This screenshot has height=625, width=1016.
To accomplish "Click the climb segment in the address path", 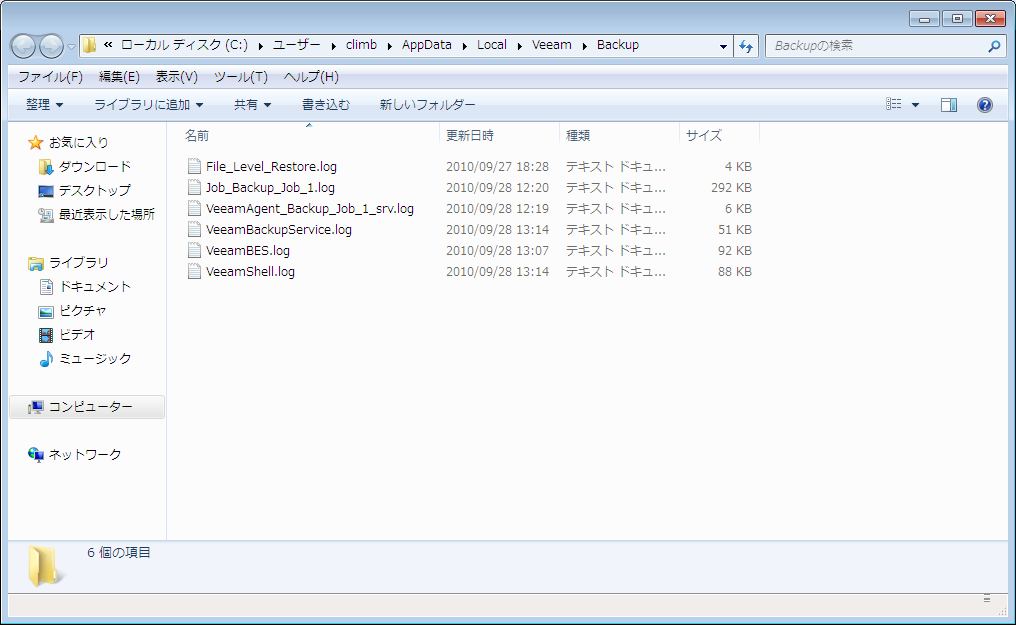I will tap(361, 45).
